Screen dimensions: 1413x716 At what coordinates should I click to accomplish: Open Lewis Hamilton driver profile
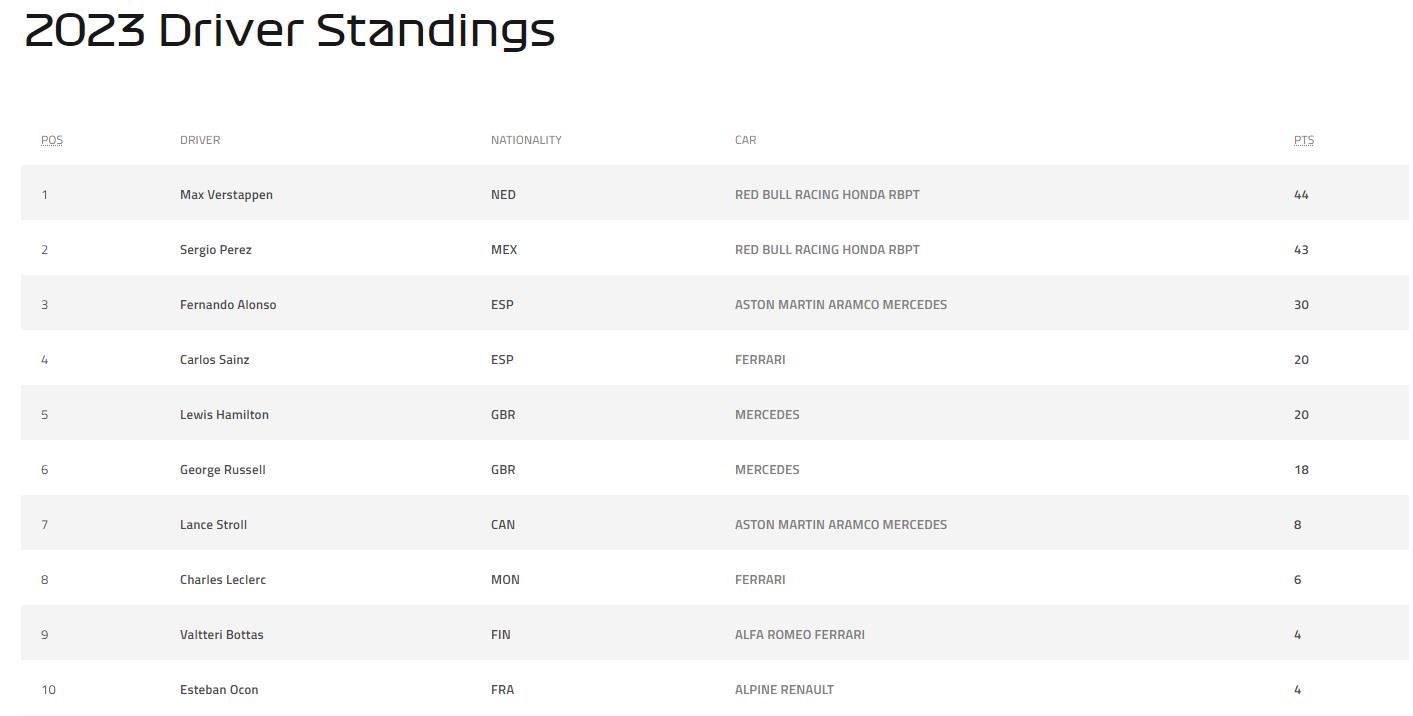coord(224,415)
